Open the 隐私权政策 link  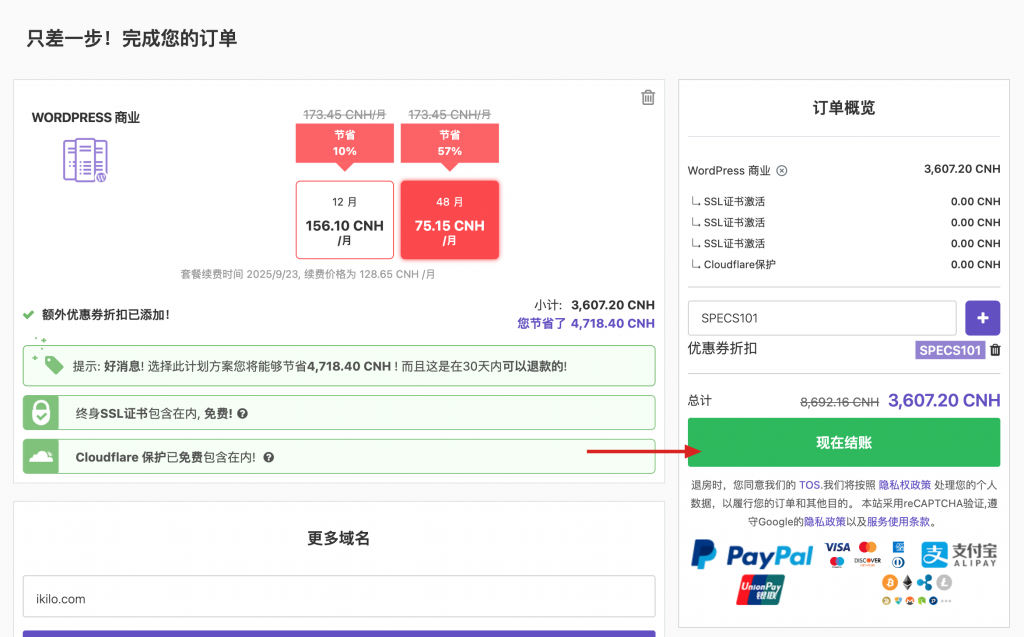(907, 485)
